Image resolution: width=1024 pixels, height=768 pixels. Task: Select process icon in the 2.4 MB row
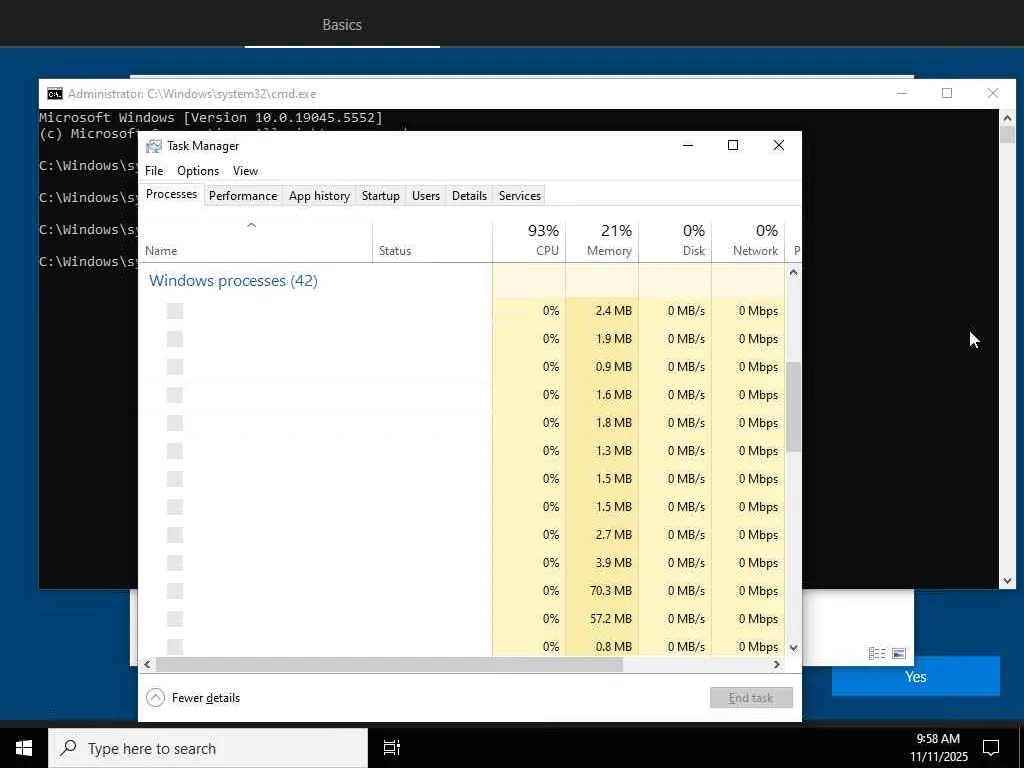tap(174, 311)
